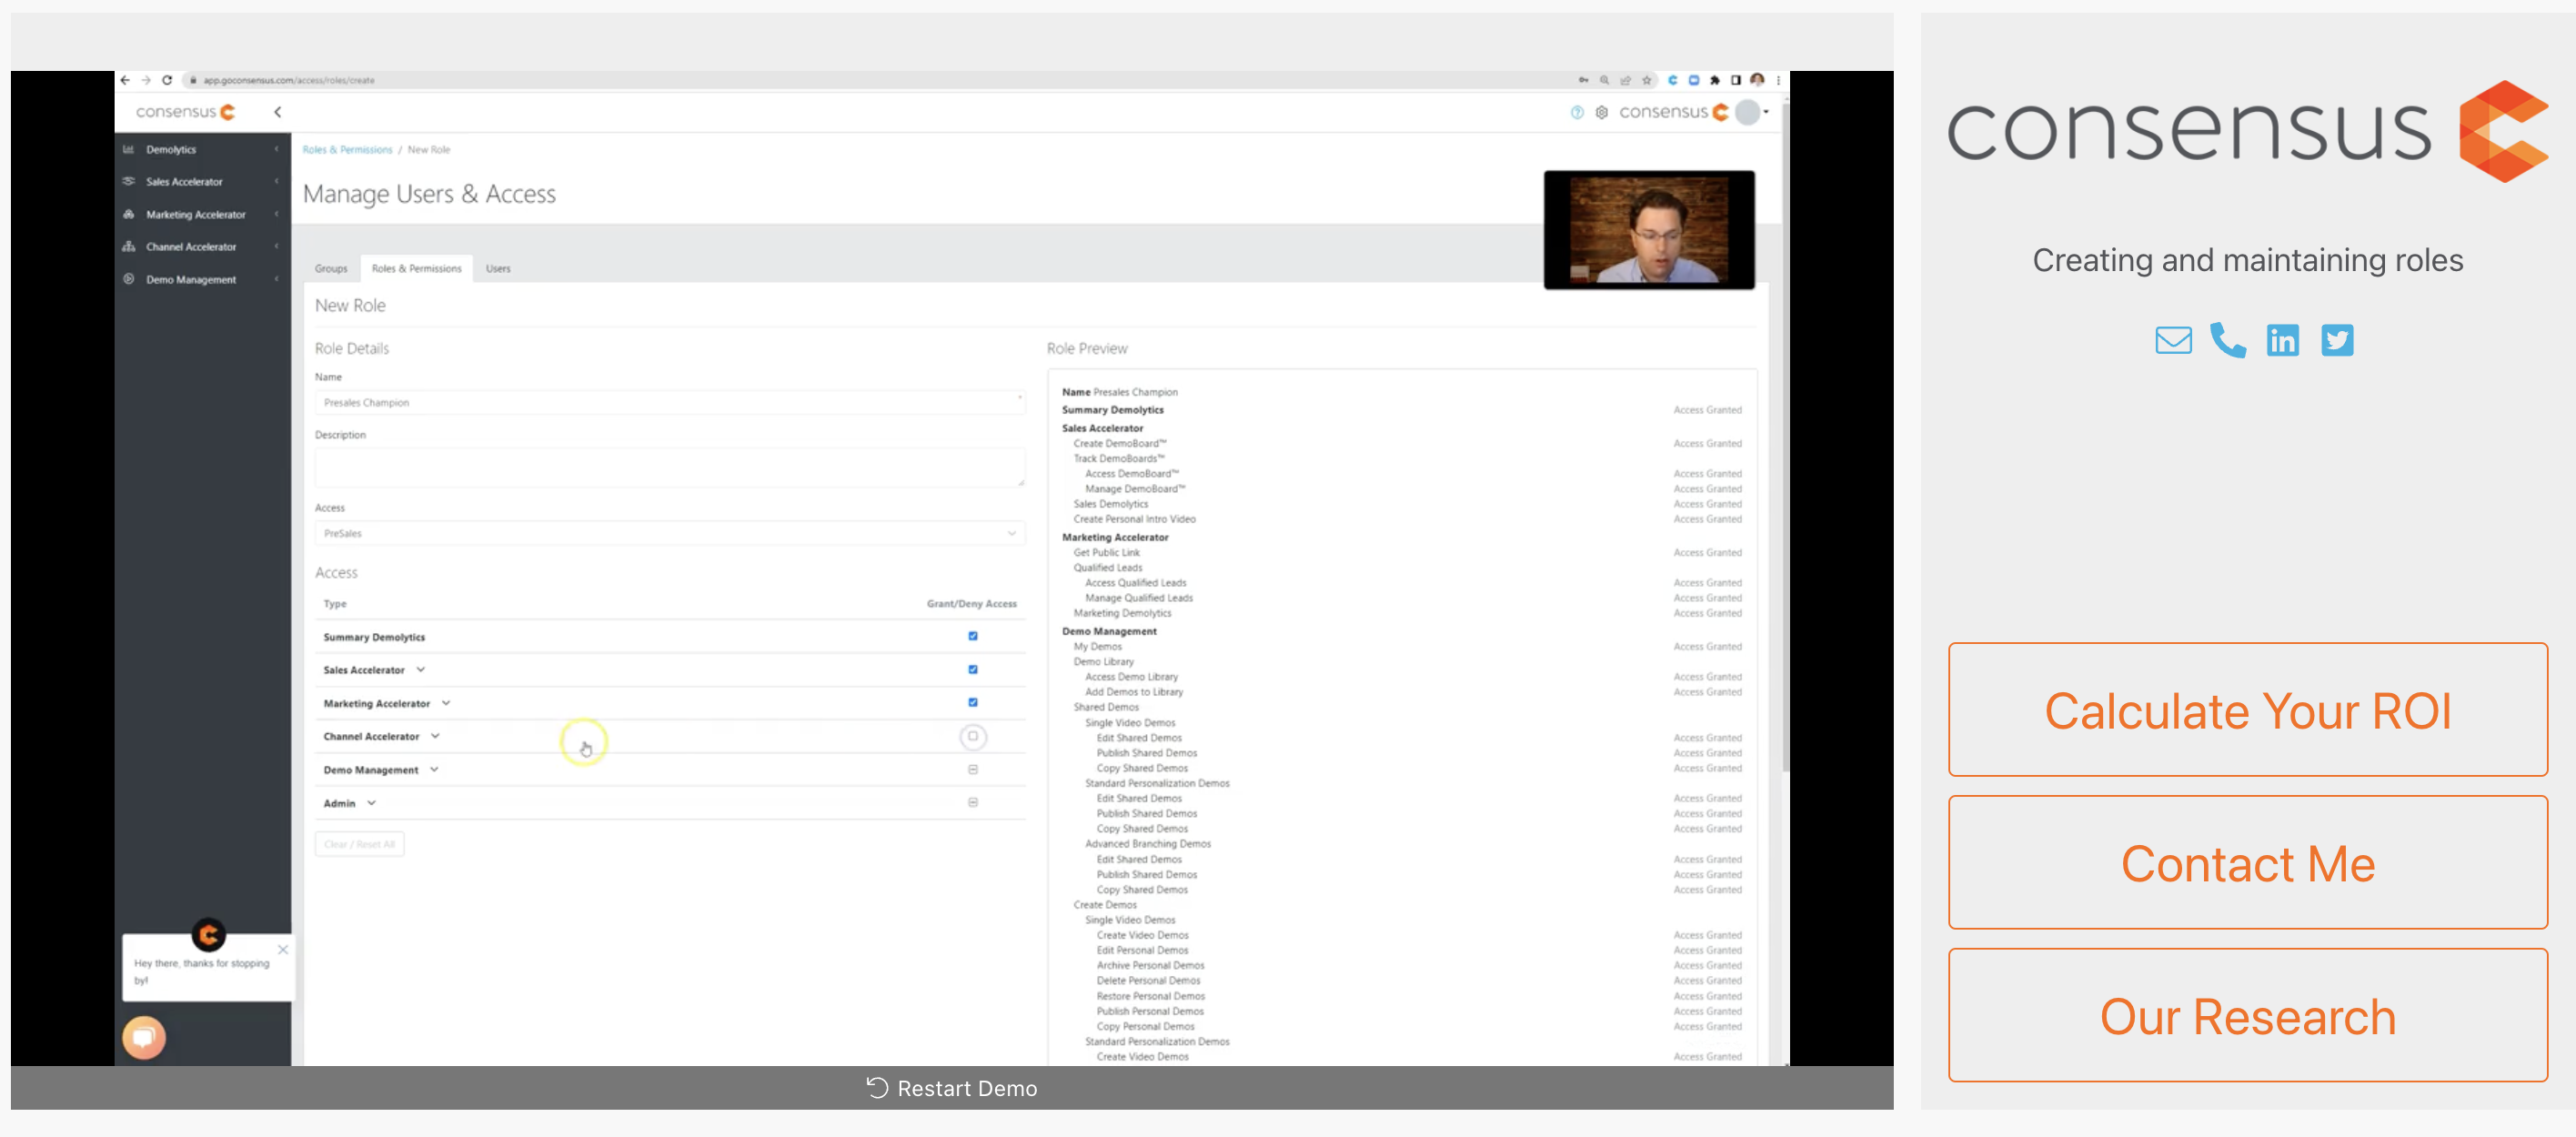This screenshot has height=1137, width=2576.
Task: Select the Channel Accelerator sidebar icon
Action: pos(129,246)
